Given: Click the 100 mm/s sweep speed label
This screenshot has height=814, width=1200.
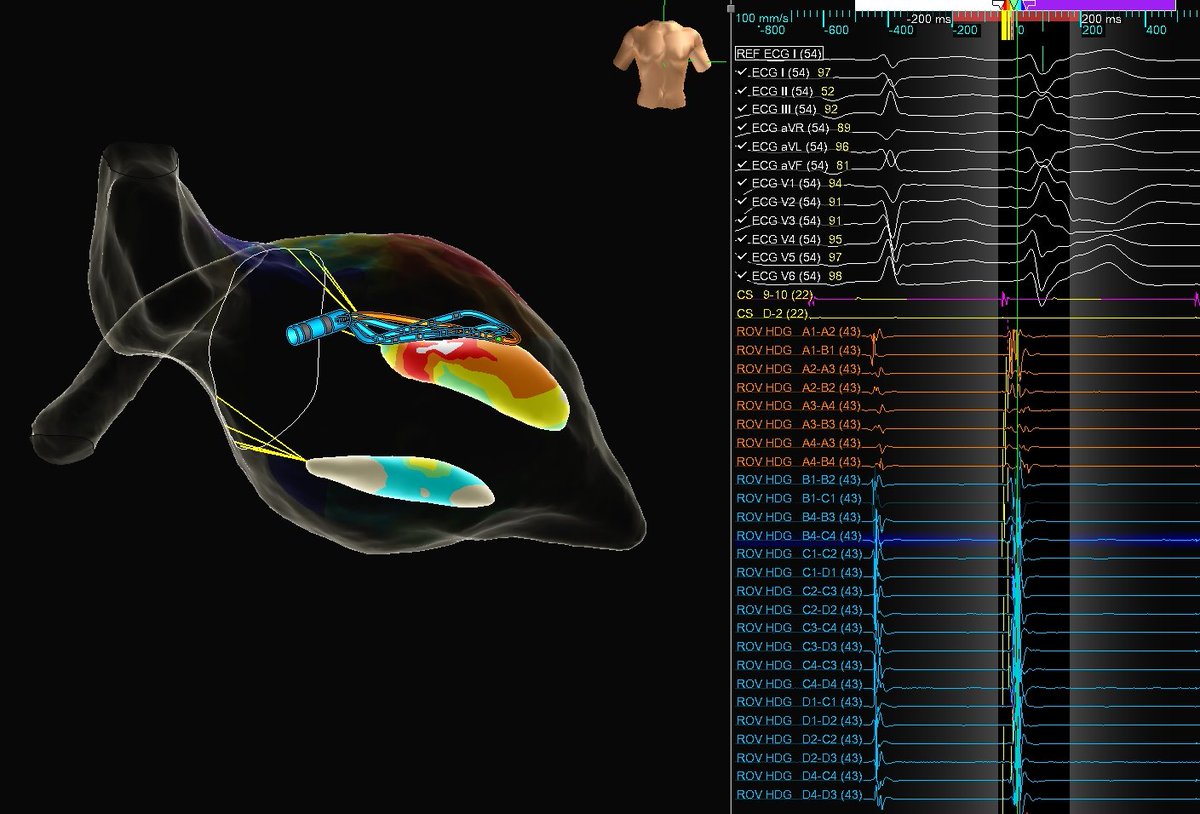Looking at the screenshot, I should (x=762, y=18).
